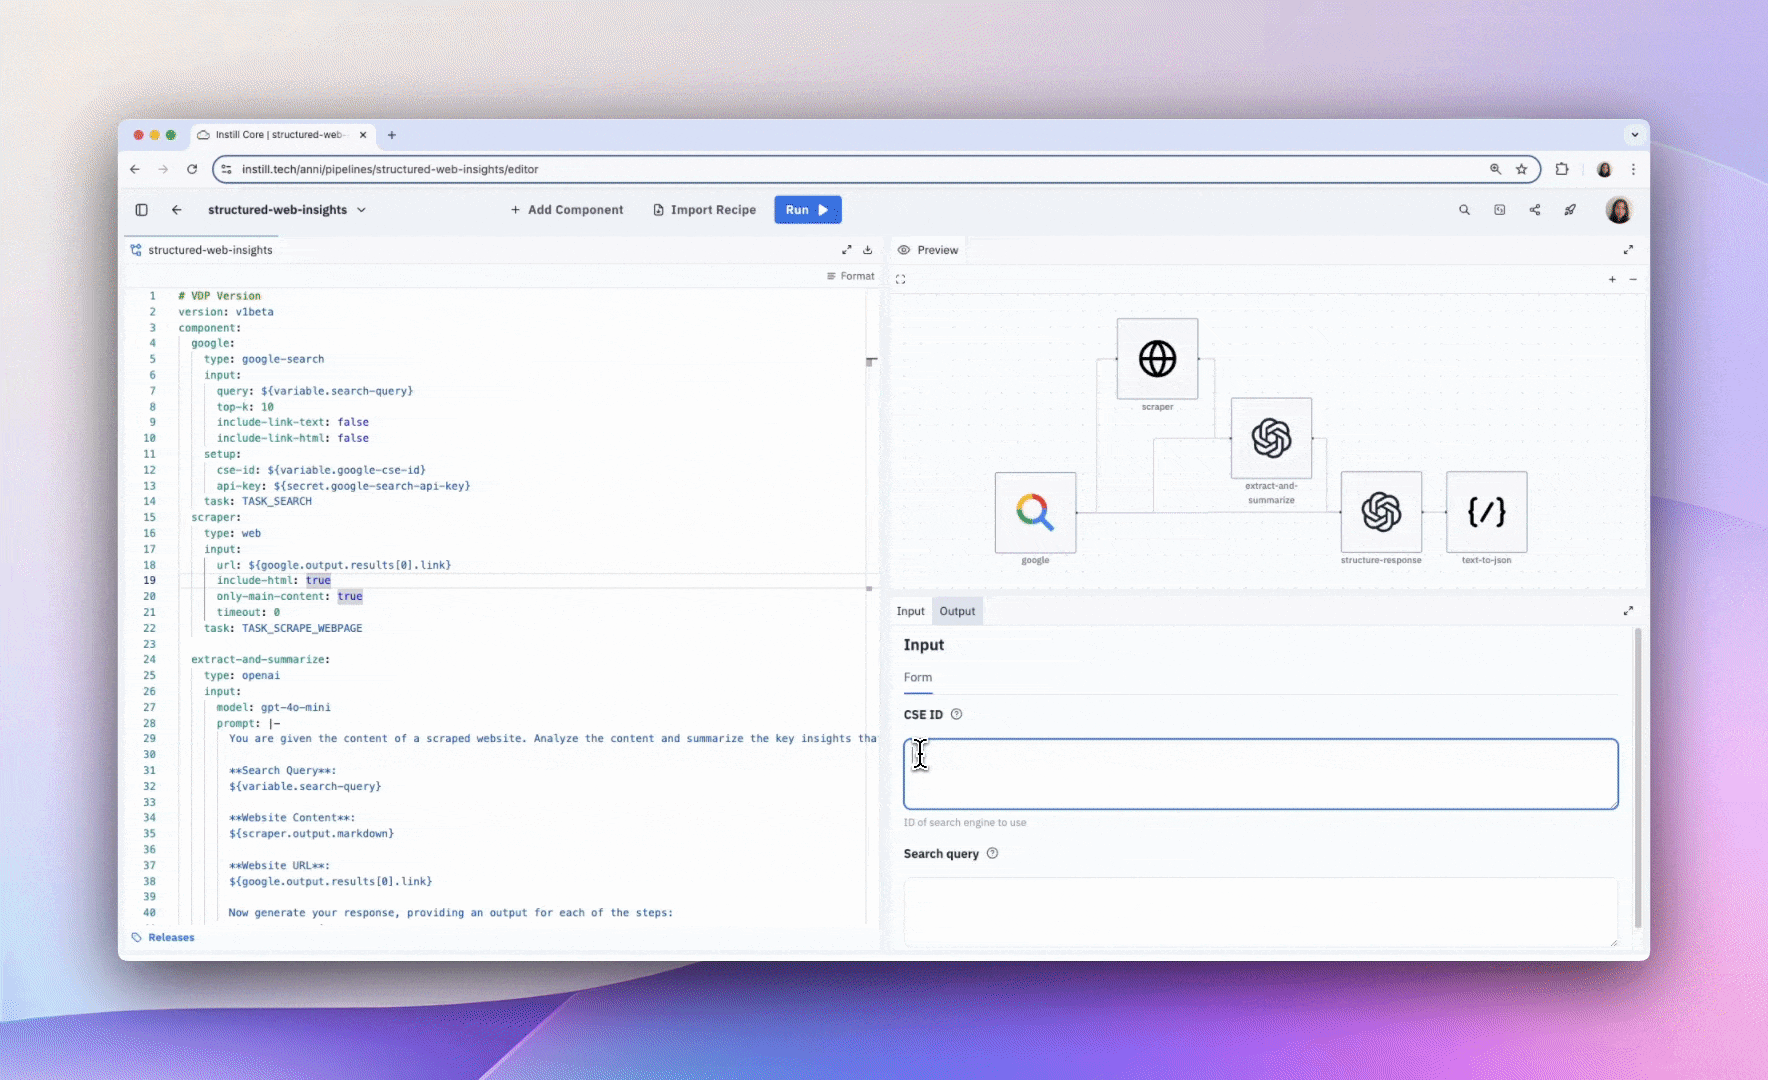
Task: Click the 'task: TASK_SEARCH' line
Action: pyautogui.click(x=258, y=501)
